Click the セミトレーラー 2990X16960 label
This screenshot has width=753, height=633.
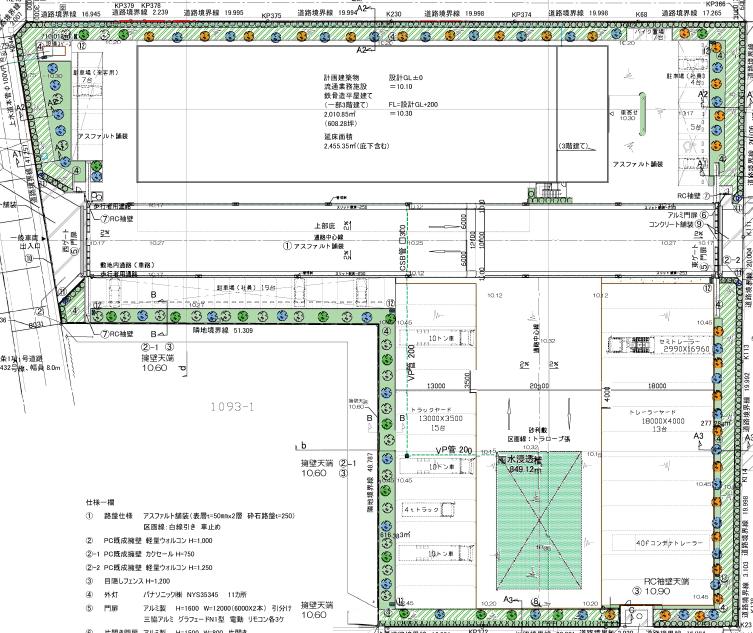click(x=686, y=345)
